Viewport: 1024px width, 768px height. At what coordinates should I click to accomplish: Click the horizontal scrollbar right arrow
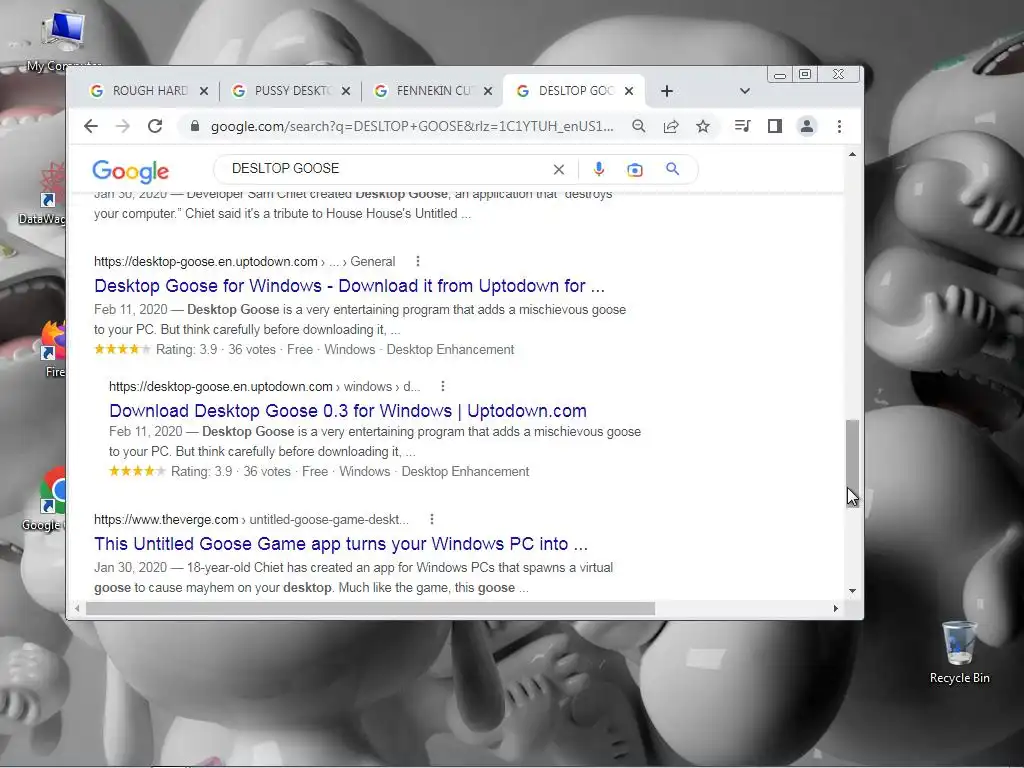tap(835, 608)
